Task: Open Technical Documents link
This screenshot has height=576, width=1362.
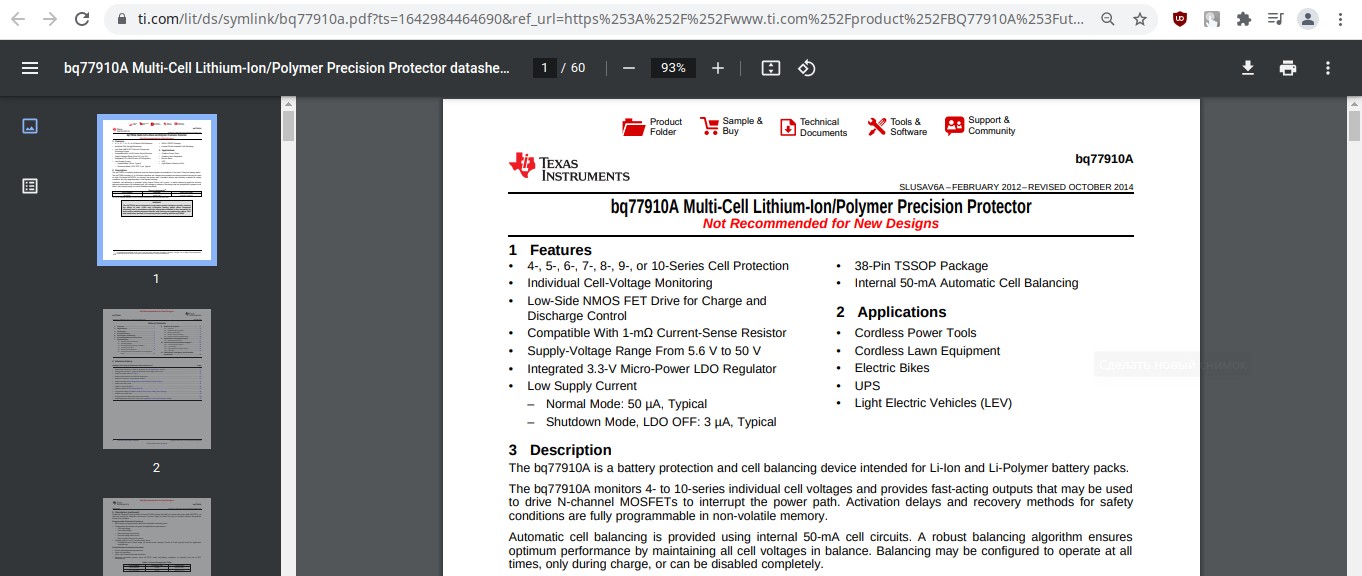Action: coord(813,127)
